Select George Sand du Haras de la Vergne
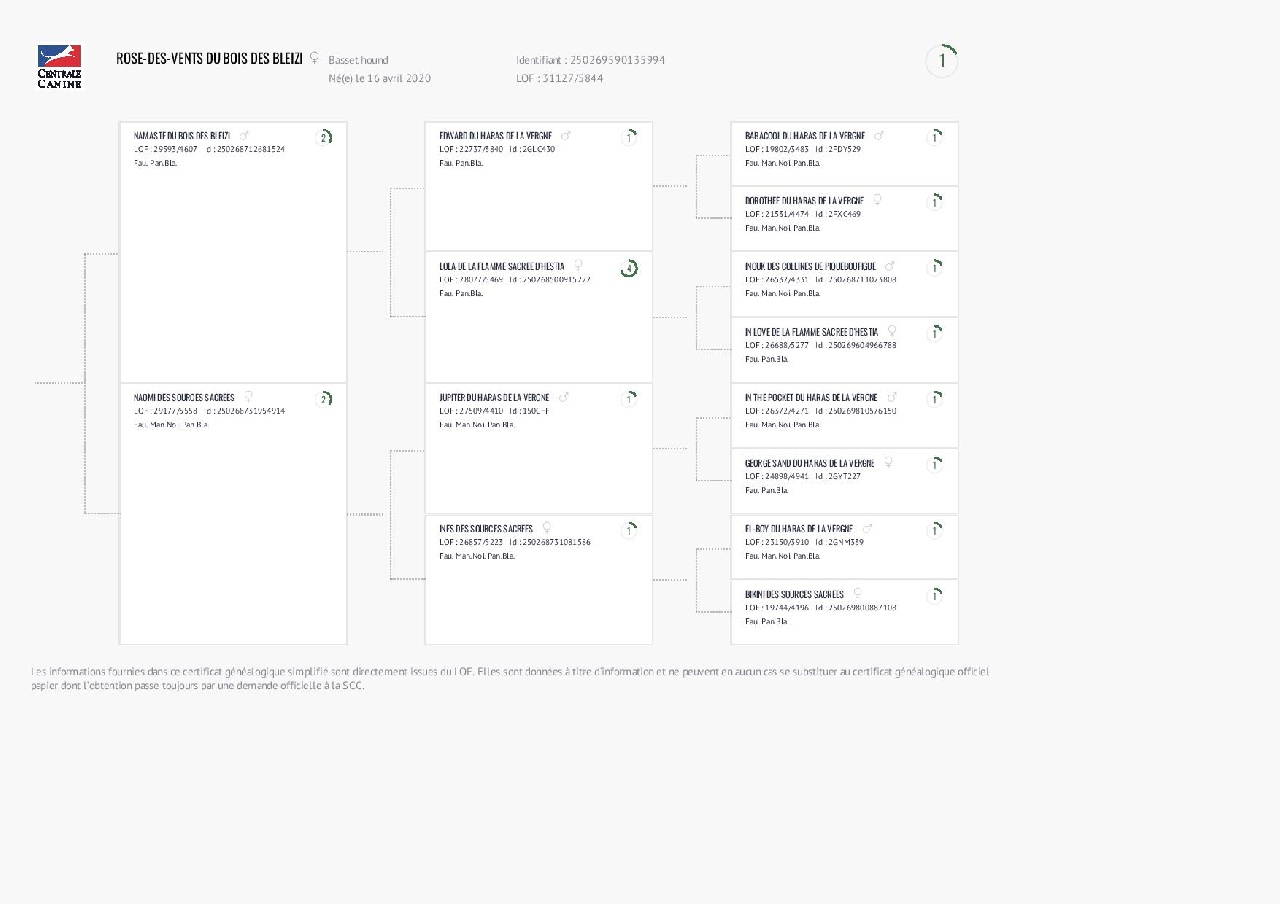The width and height of the screenshot is (1280, 904). click(809, 463)
